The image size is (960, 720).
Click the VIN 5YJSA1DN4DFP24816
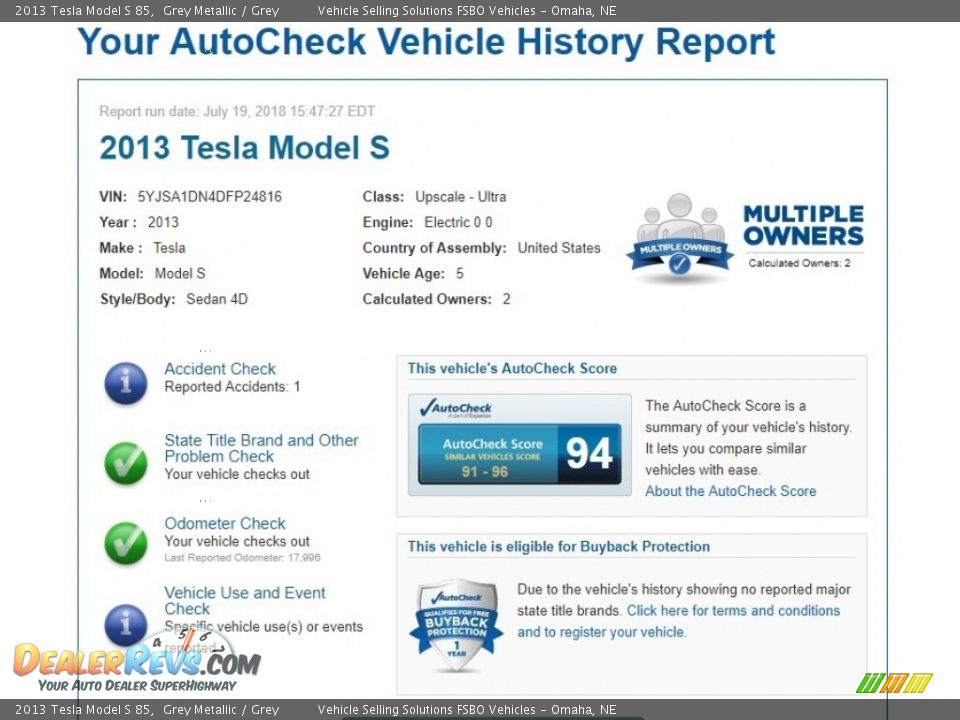click(209, 197)
